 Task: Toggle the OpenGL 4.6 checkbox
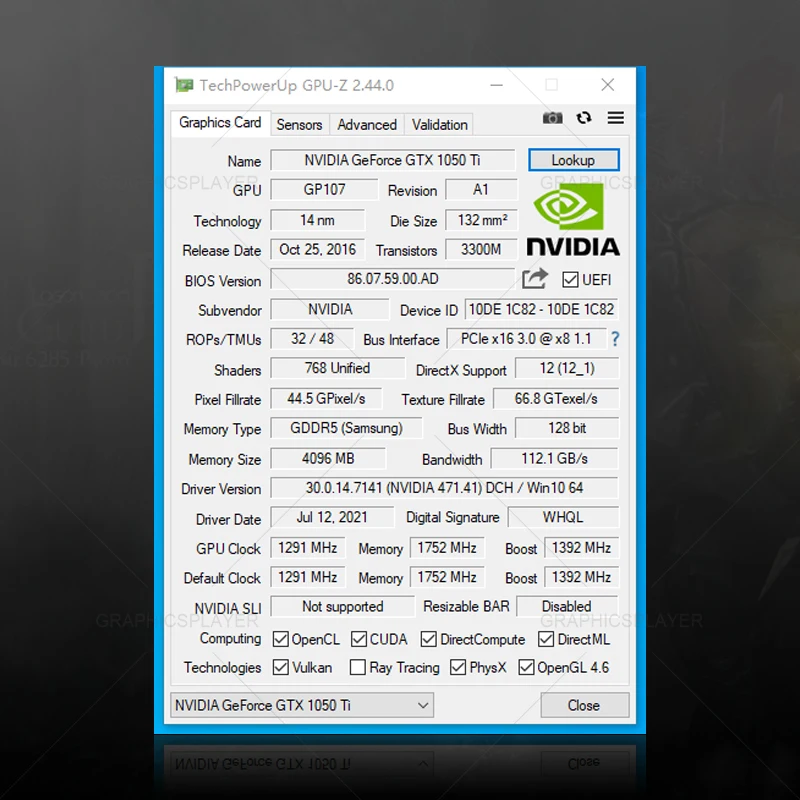click(526, 667)
